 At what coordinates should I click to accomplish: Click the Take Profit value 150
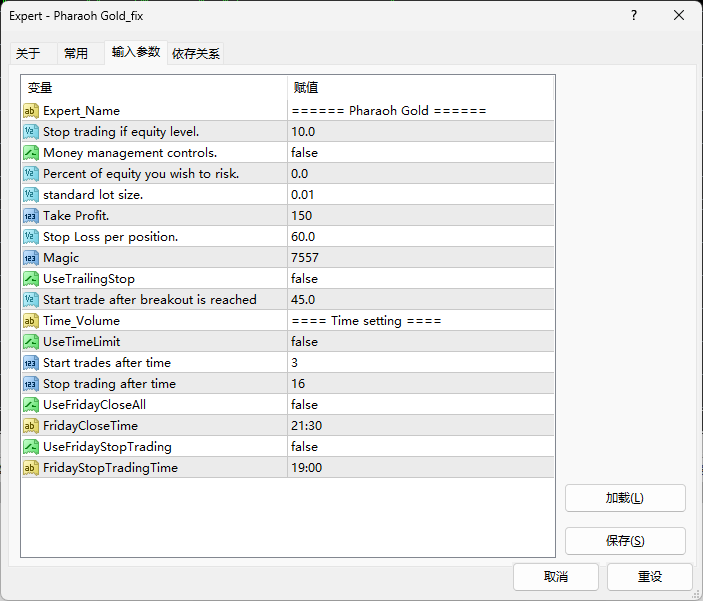click(x=301, y=216)
